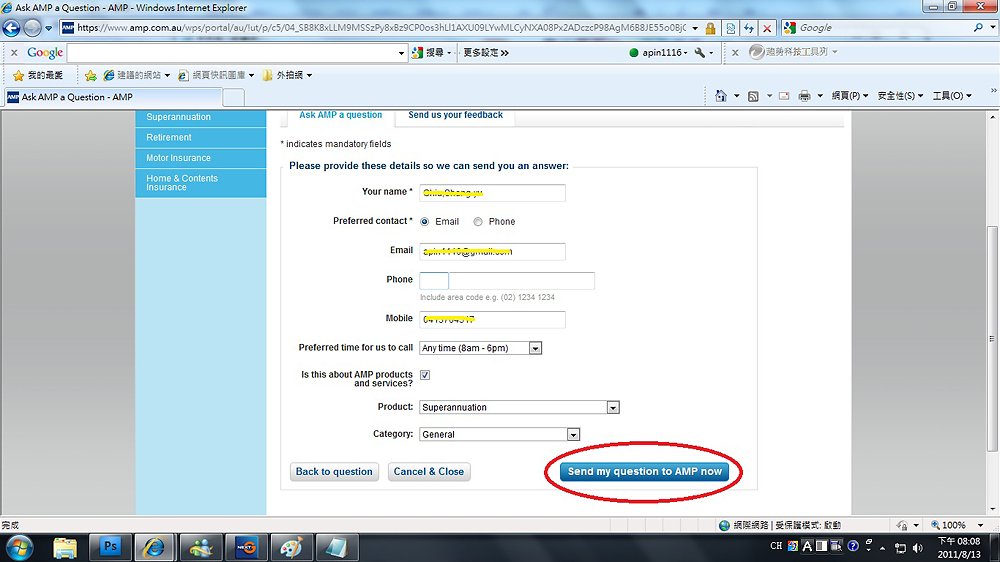Click the Phone area code field
1000x562 pixels.
(x=434, y=281)
